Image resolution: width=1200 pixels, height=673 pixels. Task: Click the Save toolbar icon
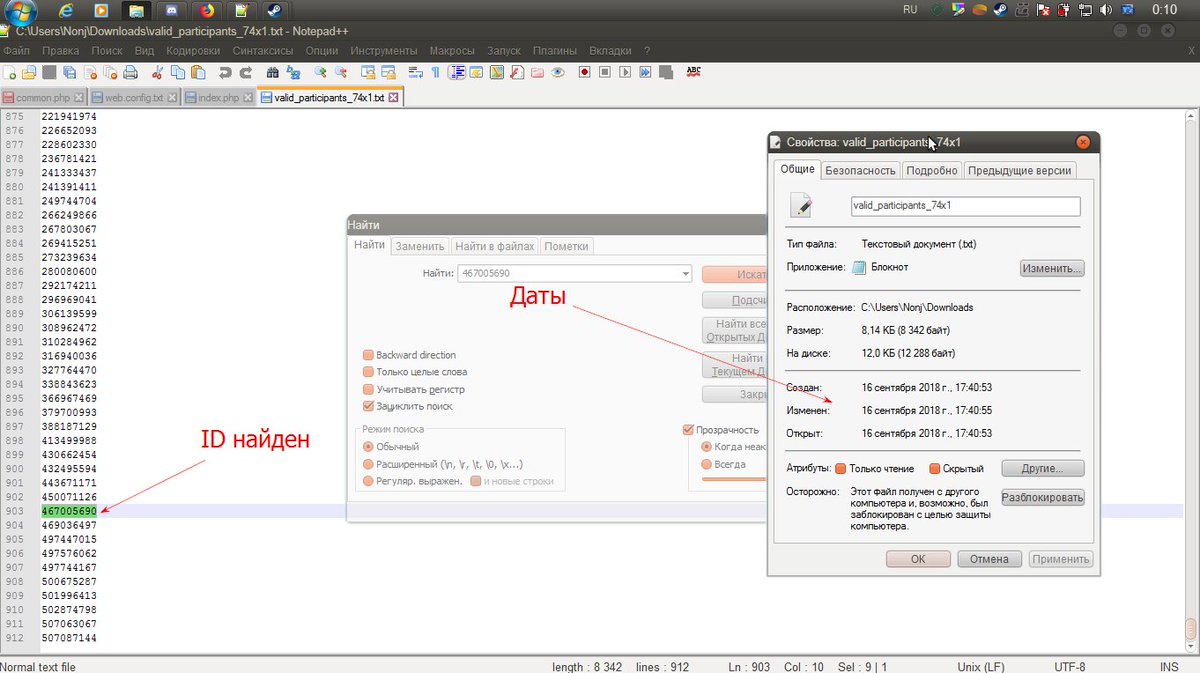tap(49, 72)
